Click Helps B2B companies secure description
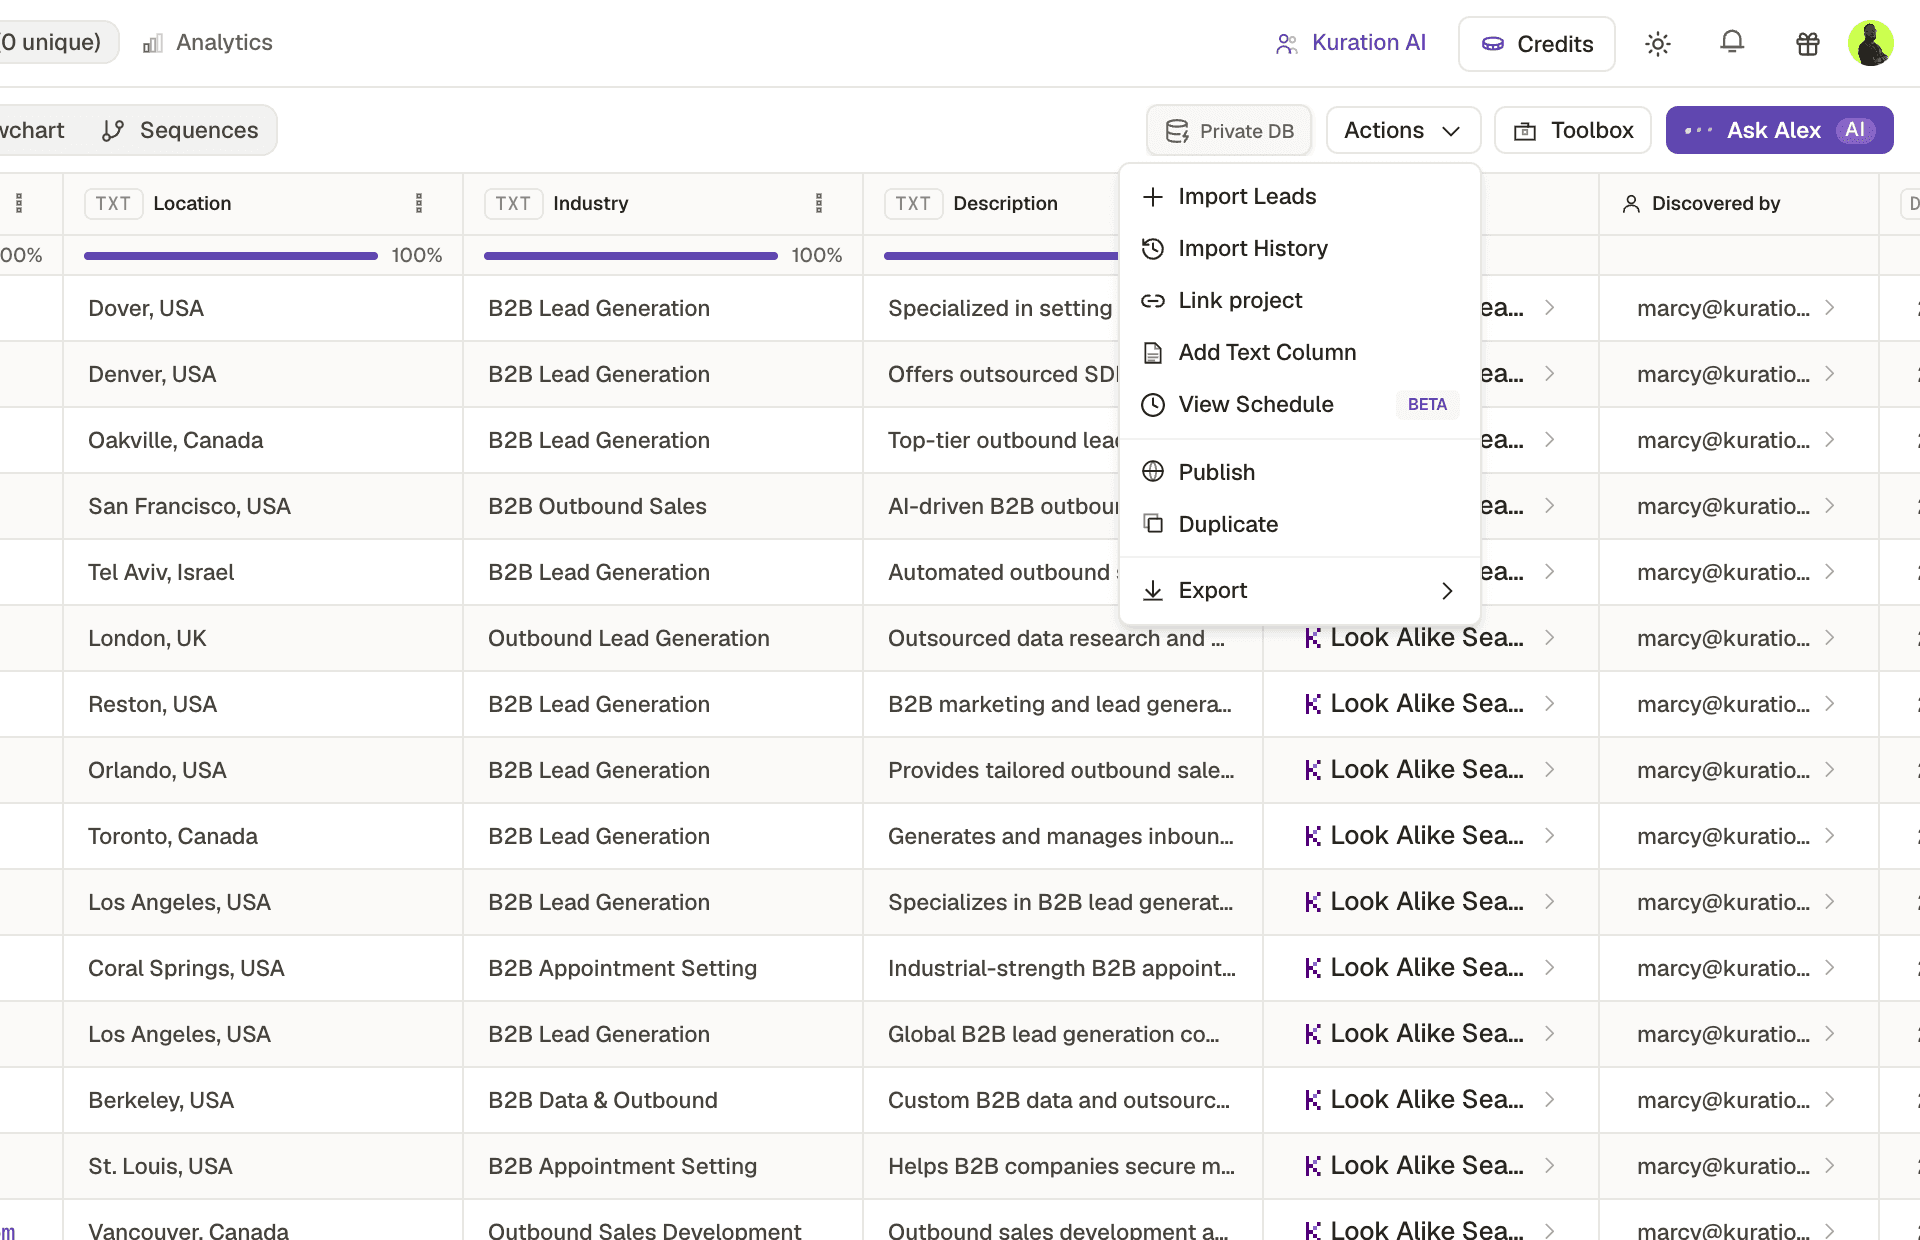 coord(1063,1167)
